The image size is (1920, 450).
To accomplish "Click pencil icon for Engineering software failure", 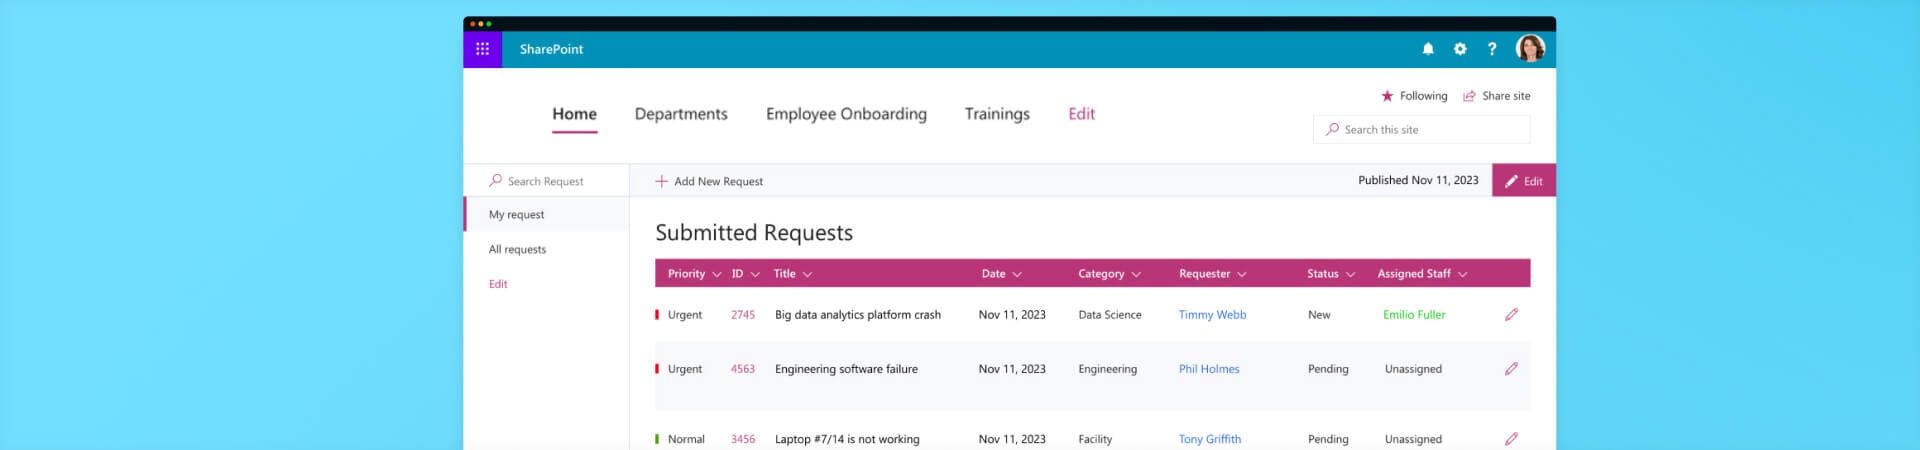I will pyautogui.click(x=1511, y=369).
